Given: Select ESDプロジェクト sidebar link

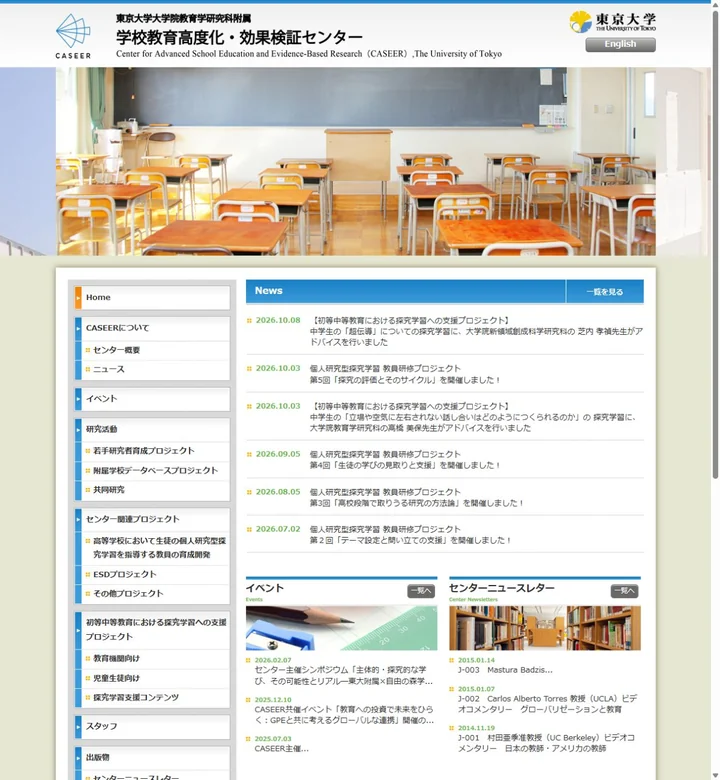Looking at the screenshot, I should 124,575.
